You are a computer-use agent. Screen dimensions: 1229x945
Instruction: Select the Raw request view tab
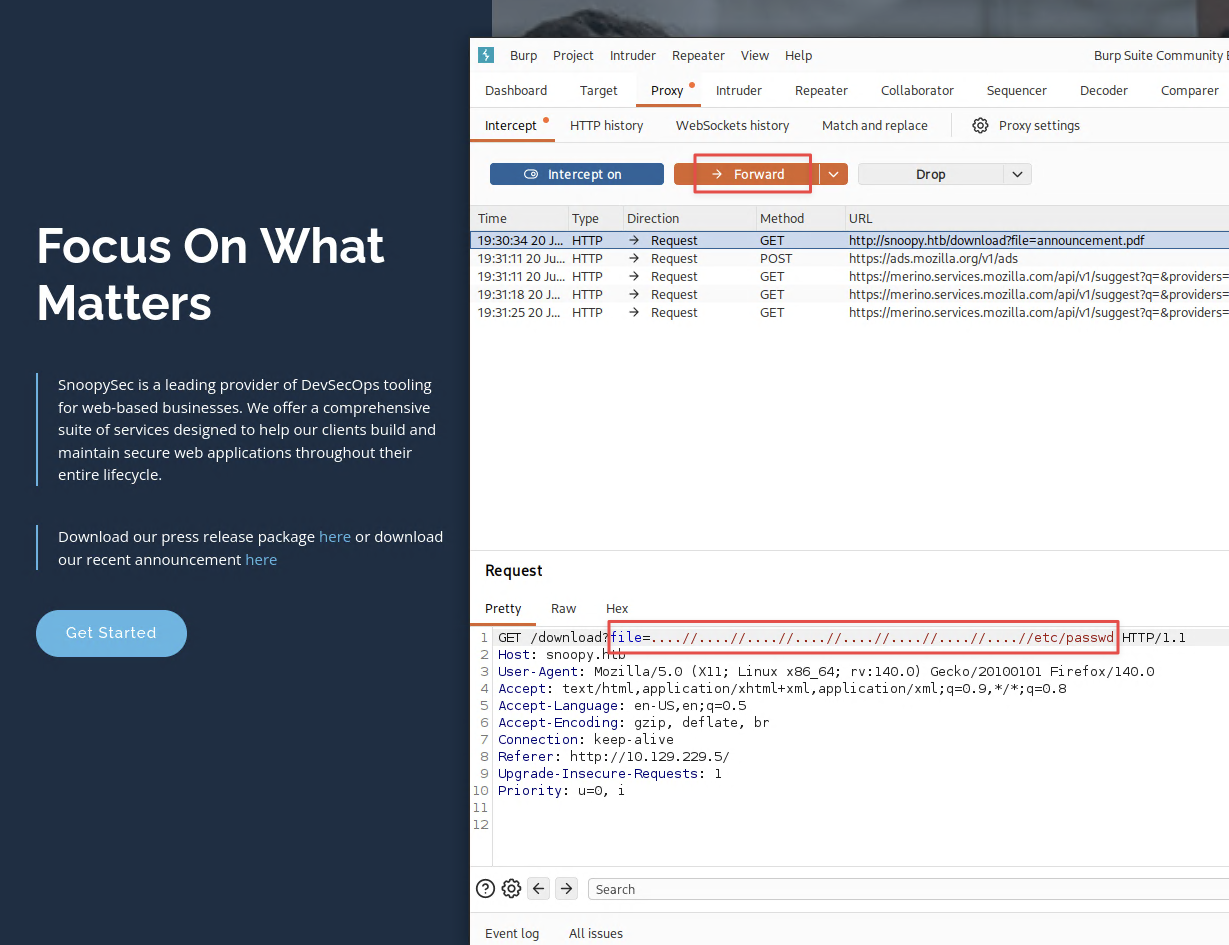tap(563, 608)
